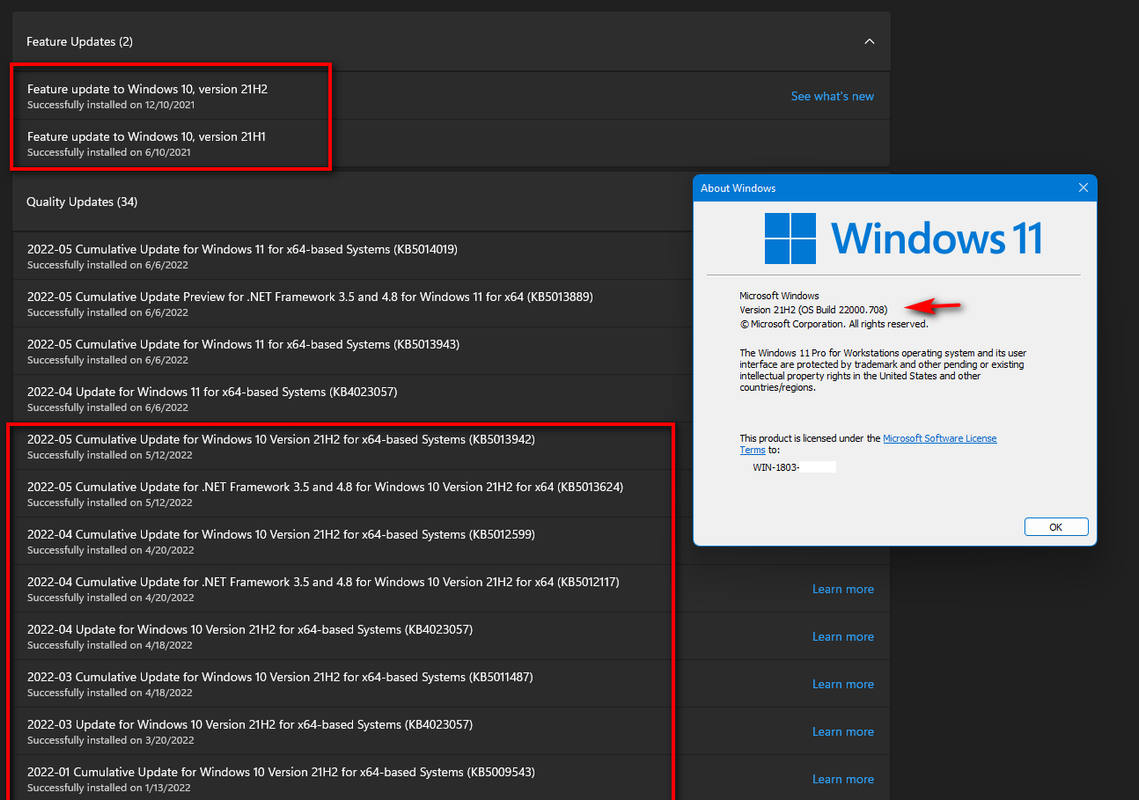Open Learn more for 2022-03 KB4023057
This screenshot has height=800, width=1139.
coord(843,732)
